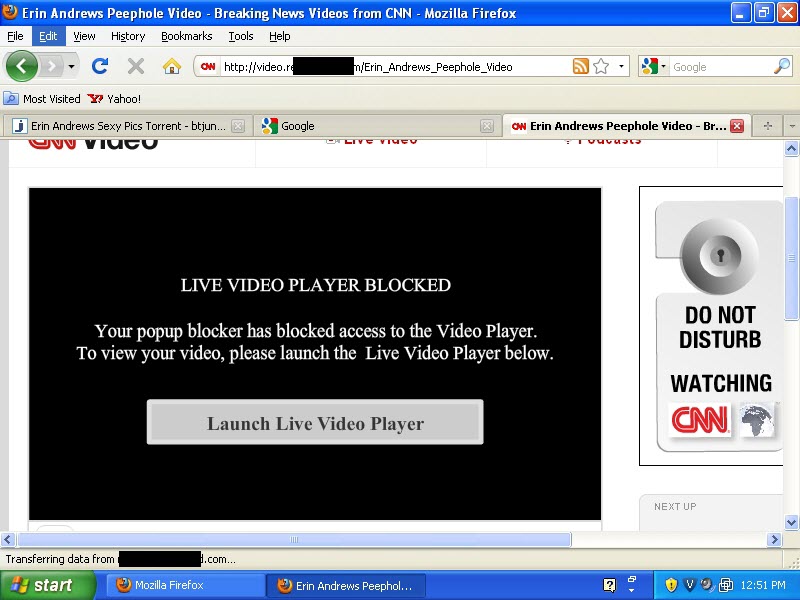
Task: Click the red CNN logo in the ad
Action: tap(699, 419)
